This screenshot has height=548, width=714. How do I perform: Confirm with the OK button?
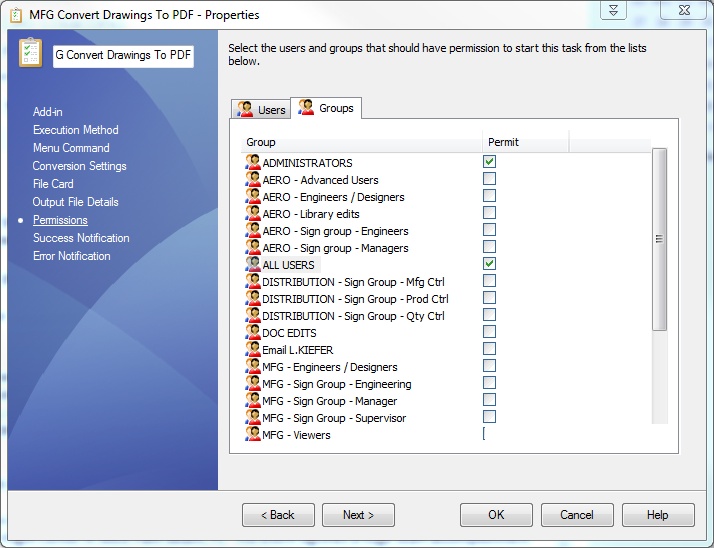pyautogui.click(x=496, y=515)
